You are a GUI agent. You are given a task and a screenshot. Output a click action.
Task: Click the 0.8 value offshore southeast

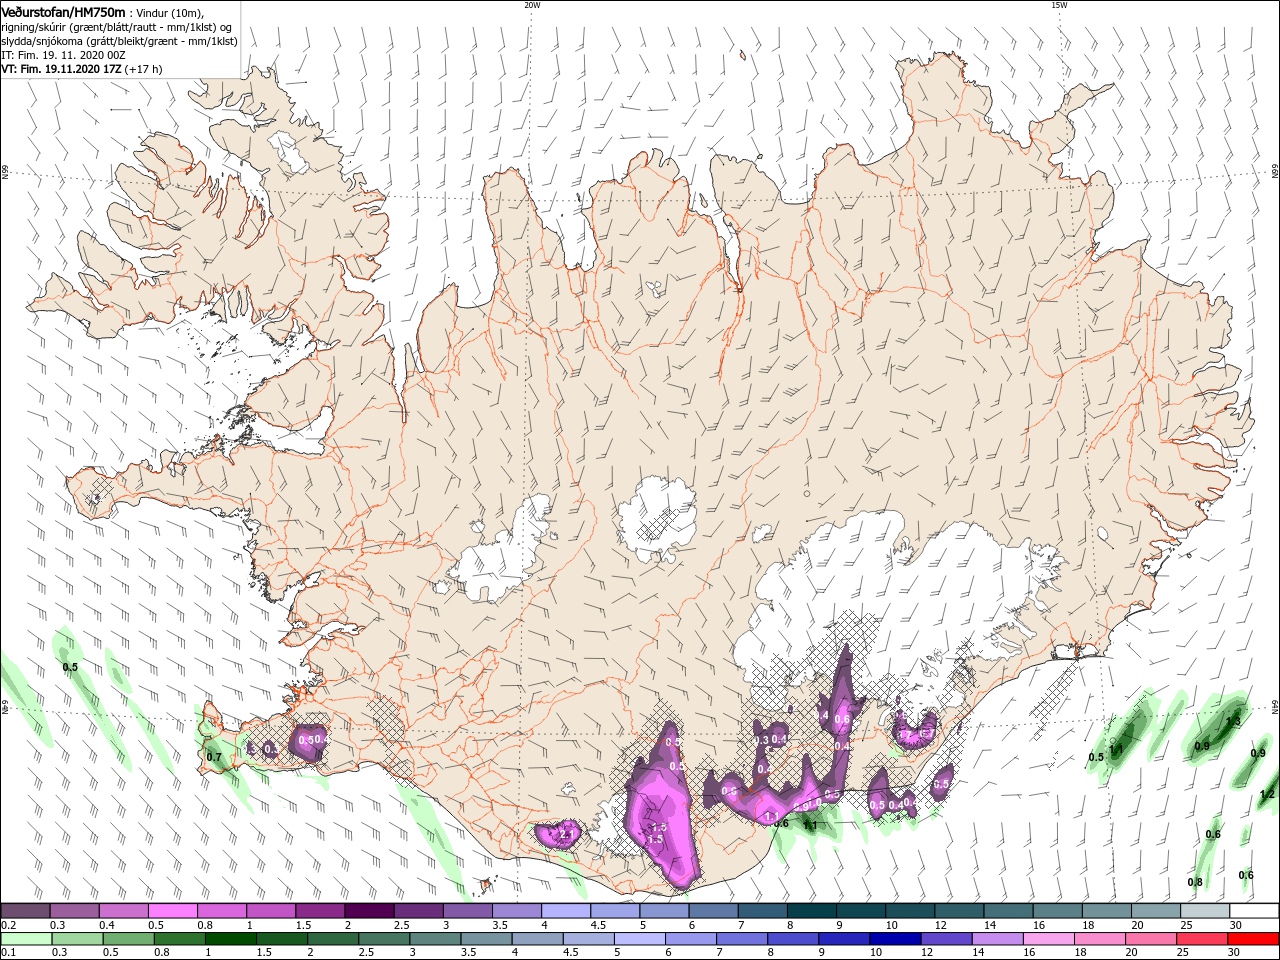coord(1195,882)
